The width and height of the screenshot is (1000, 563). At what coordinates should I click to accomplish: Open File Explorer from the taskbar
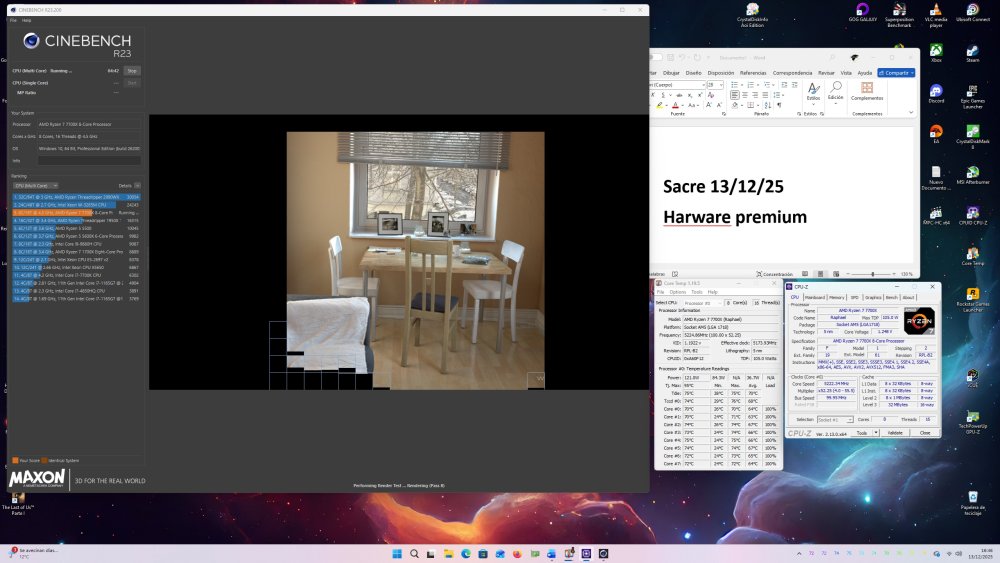tap(448, 553)
